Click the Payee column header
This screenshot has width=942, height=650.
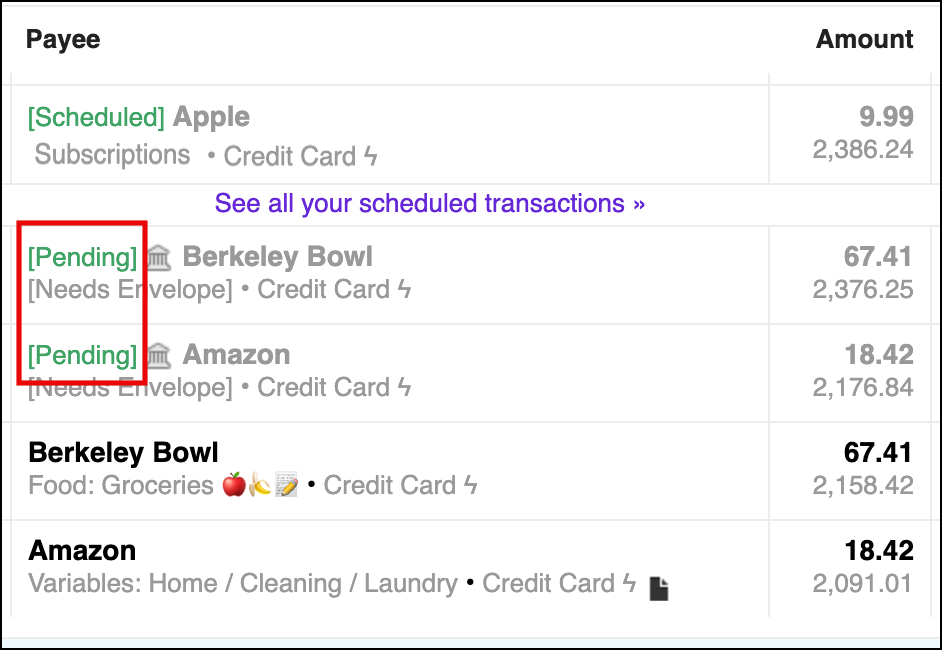63,40
